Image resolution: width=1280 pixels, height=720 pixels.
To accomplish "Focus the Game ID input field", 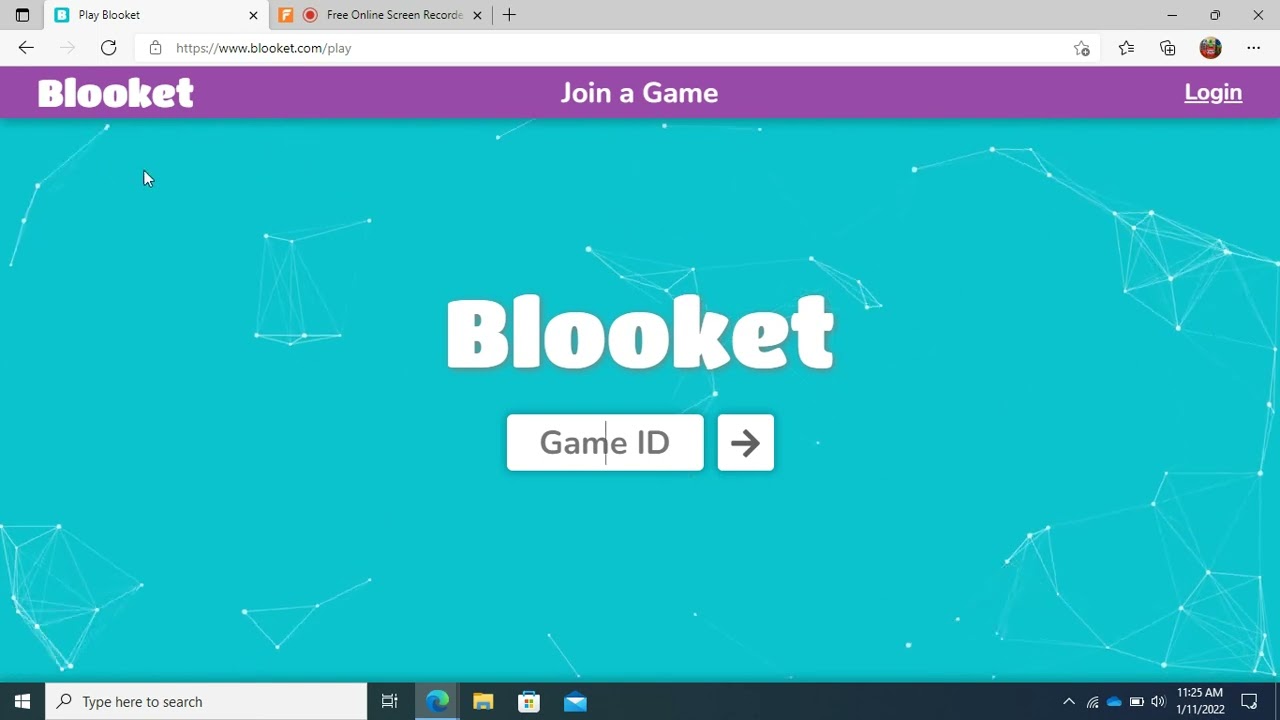I will point(605,443).
